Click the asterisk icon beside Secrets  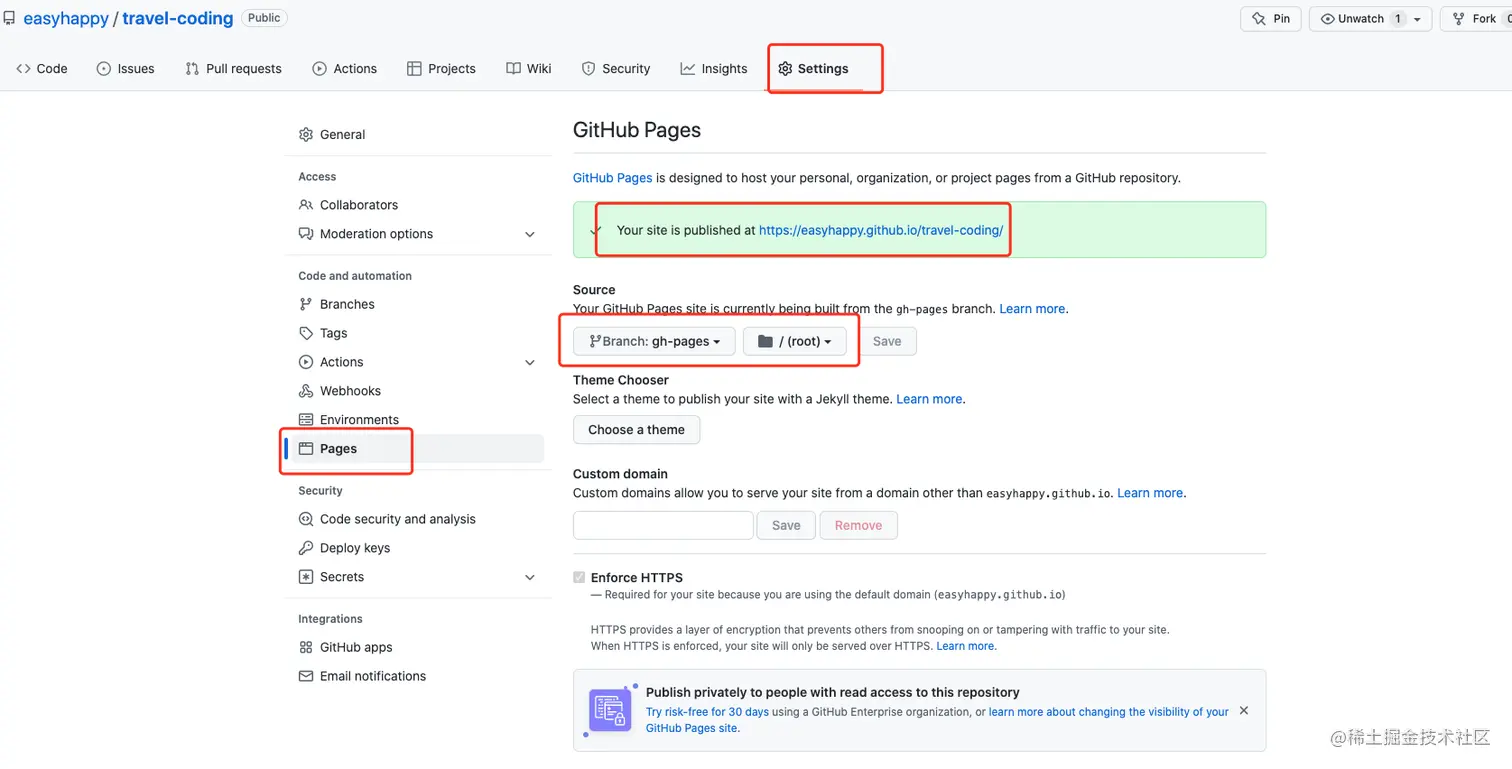click(306, 577)
